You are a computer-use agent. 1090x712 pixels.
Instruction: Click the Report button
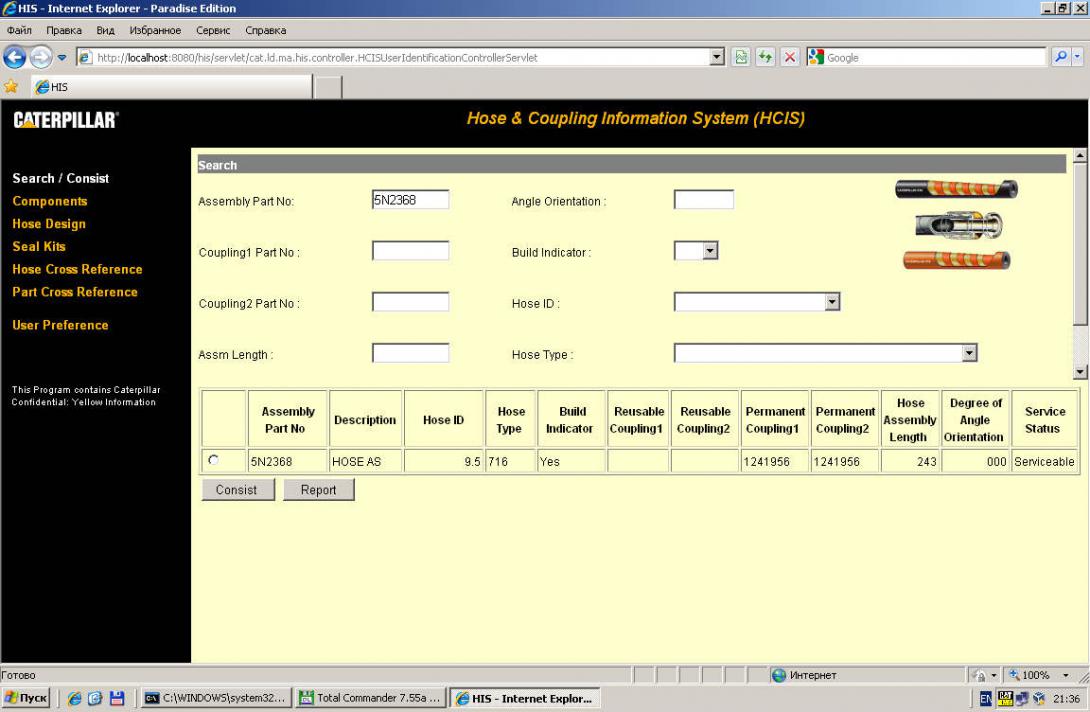click(318, 490)
